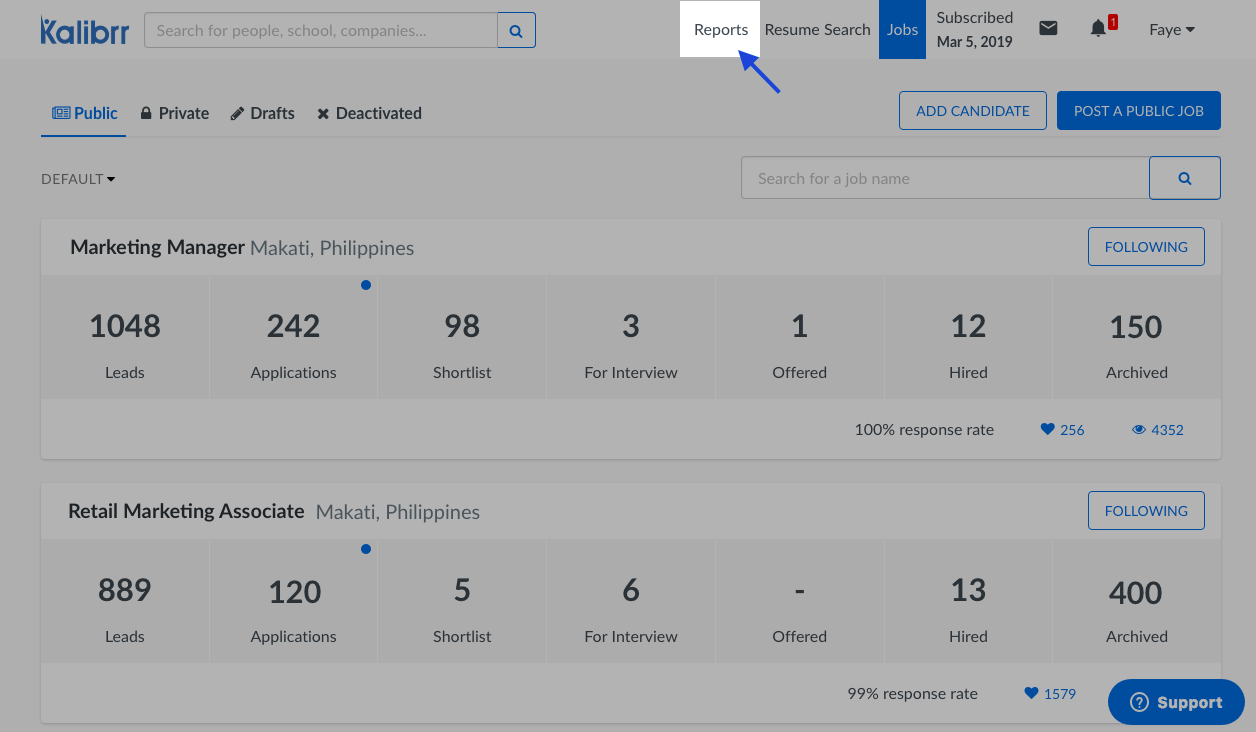Click the top search magnifier icon
The height and width of the screenshot is (732, 1256).
[x=516, y=30]
